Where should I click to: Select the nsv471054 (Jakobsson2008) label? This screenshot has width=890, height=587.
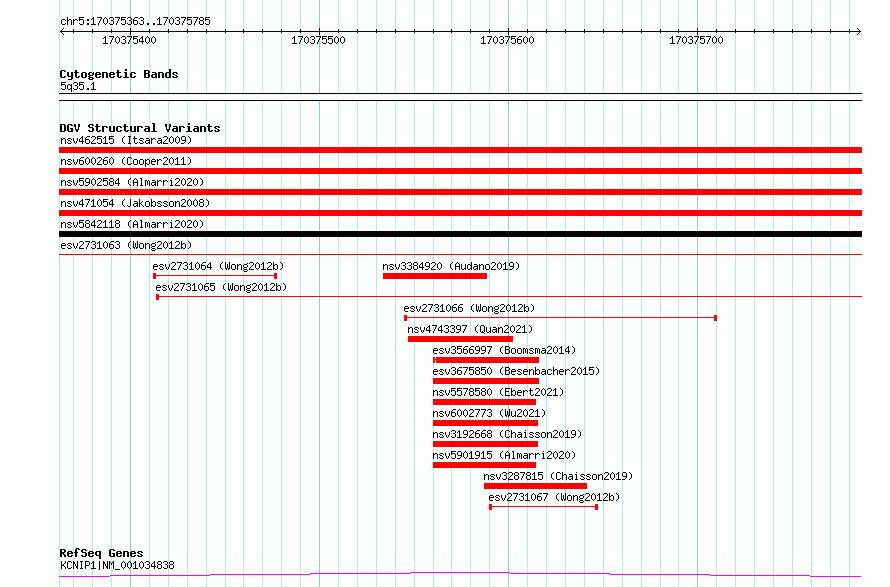[x=135, y=203]
